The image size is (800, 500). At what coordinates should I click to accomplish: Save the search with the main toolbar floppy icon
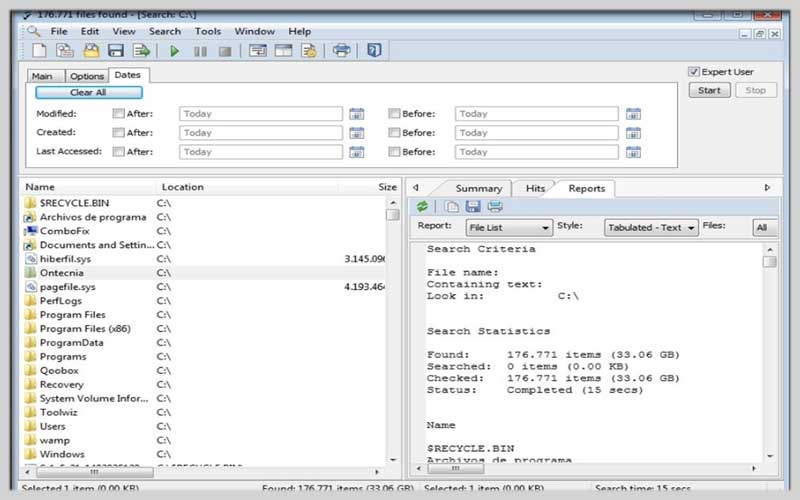[116, 51]
